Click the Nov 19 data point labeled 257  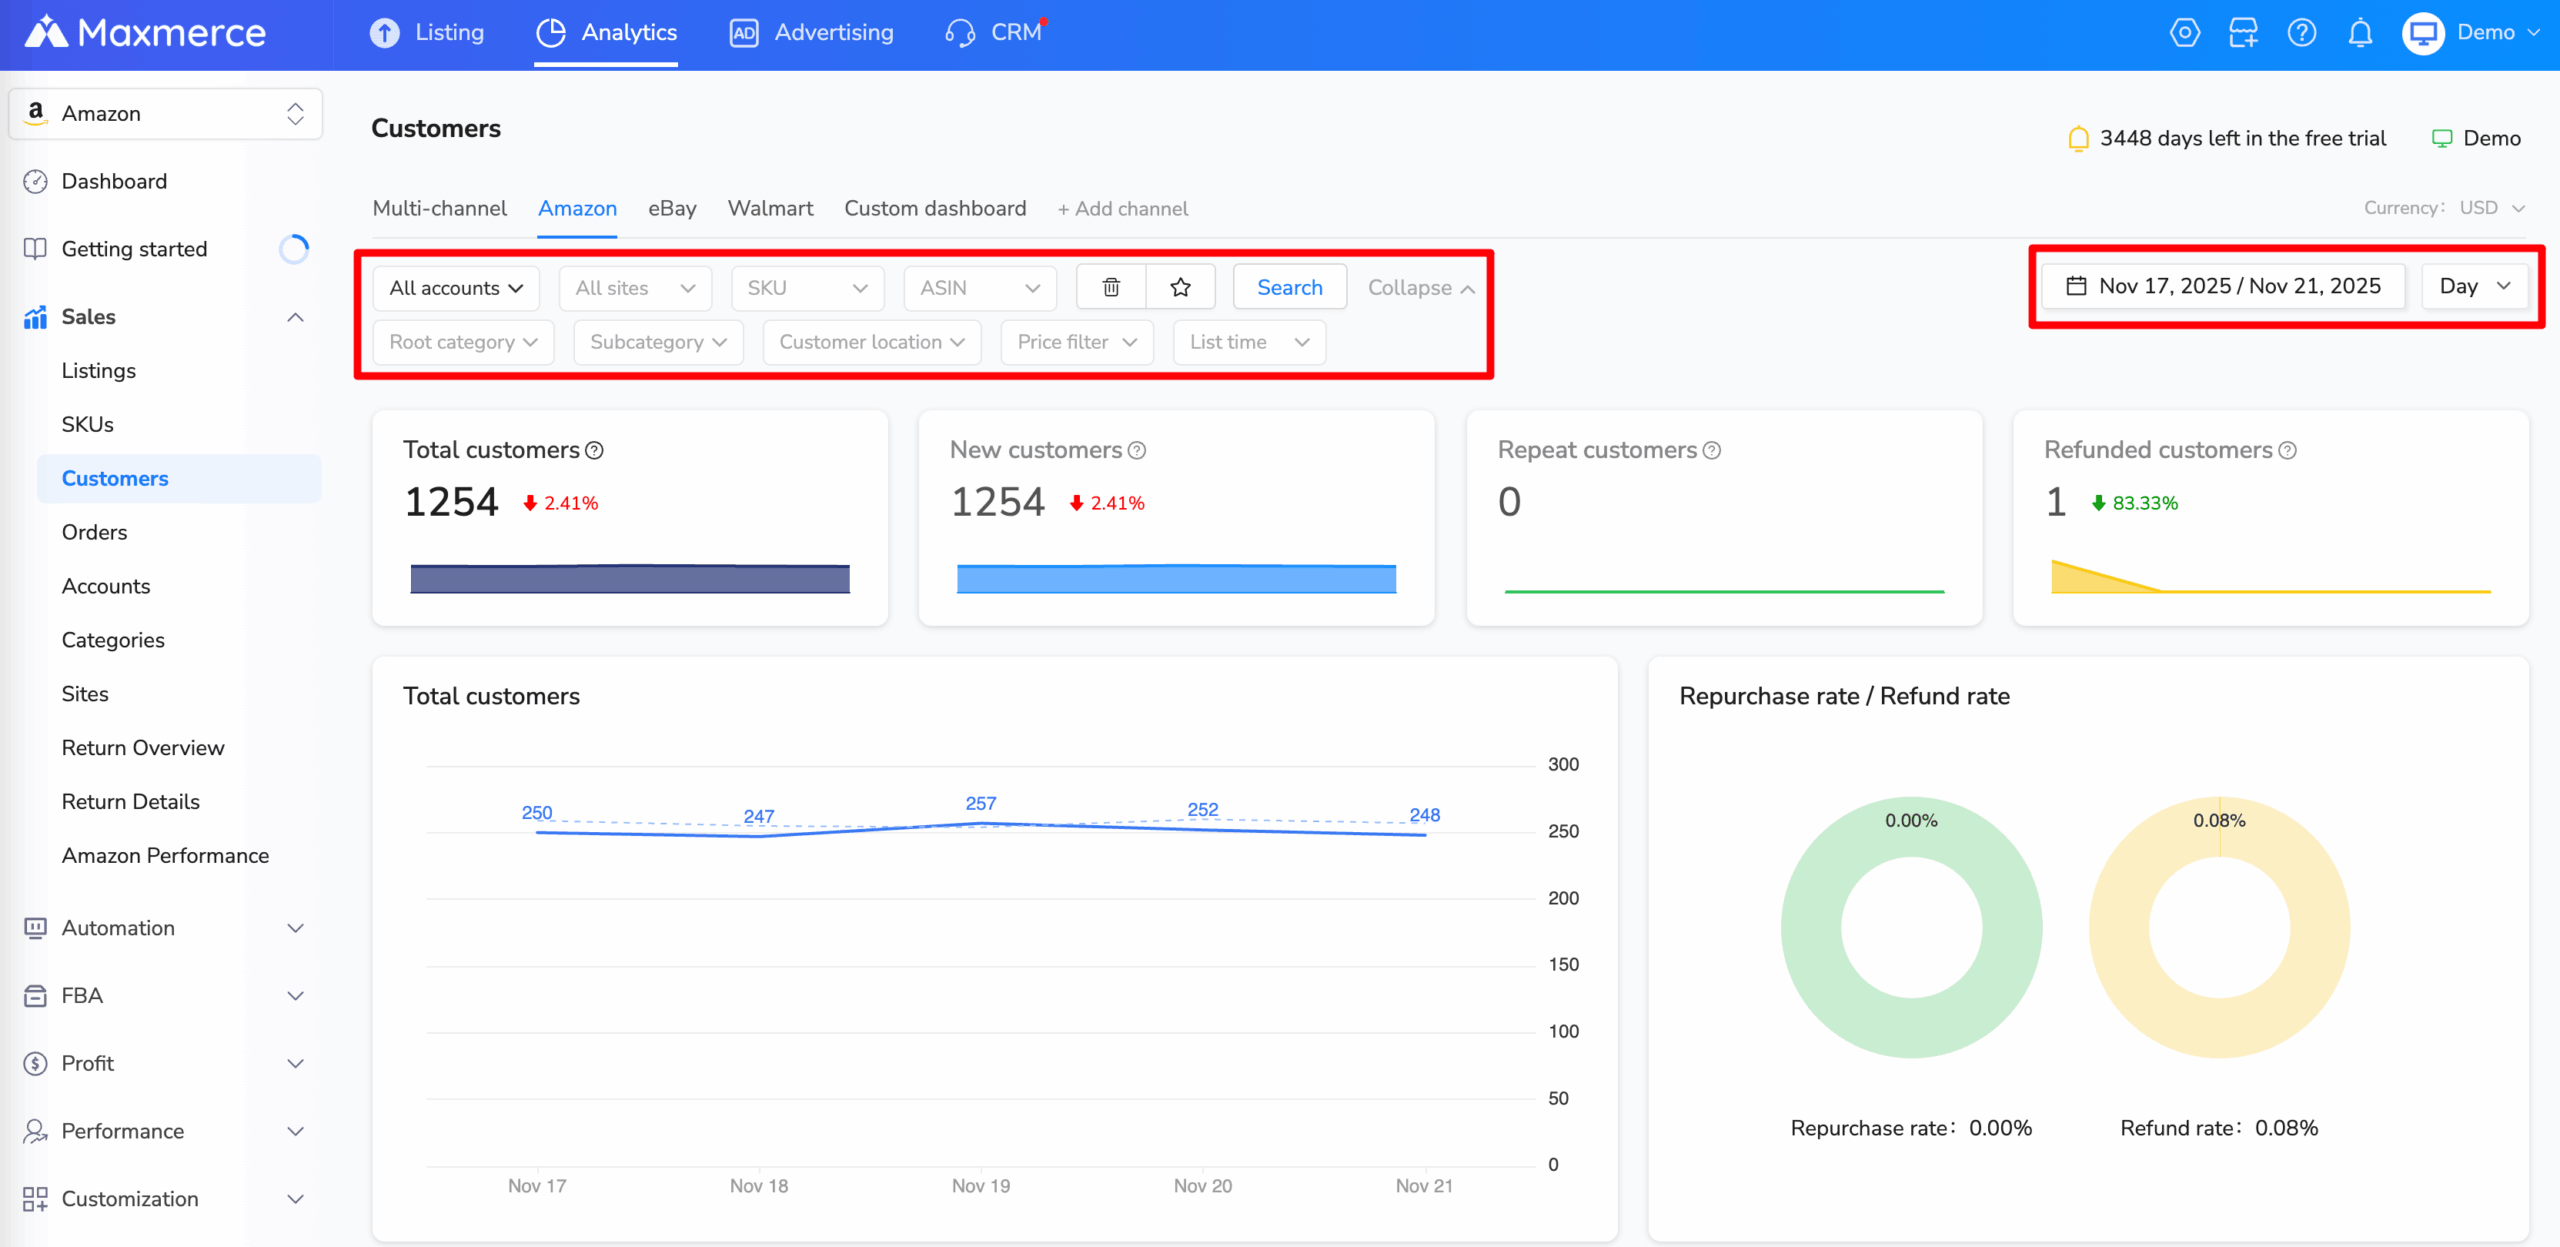pyautogui.click(x=981, y=822)
